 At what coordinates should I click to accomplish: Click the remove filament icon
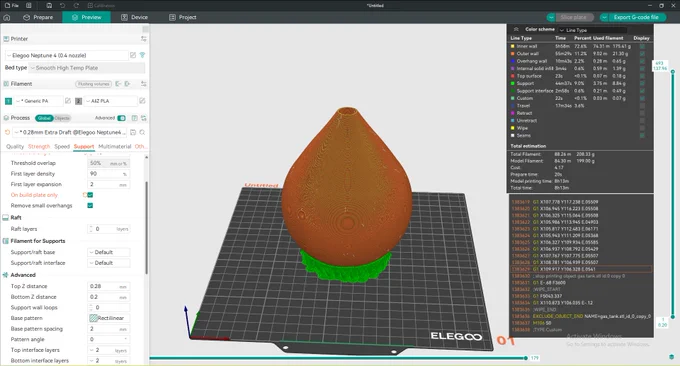pyautogui.click(x=118, y=84)
